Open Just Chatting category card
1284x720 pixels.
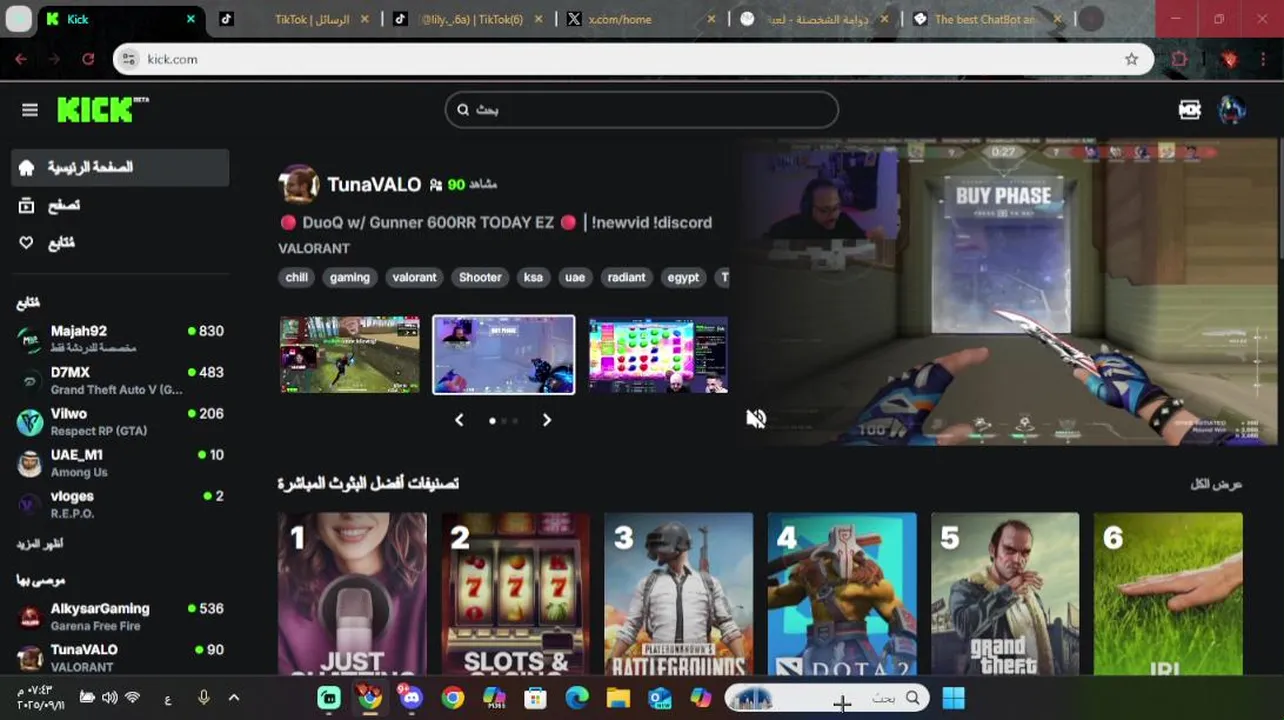pyautogui.click(x=352, y=593)
